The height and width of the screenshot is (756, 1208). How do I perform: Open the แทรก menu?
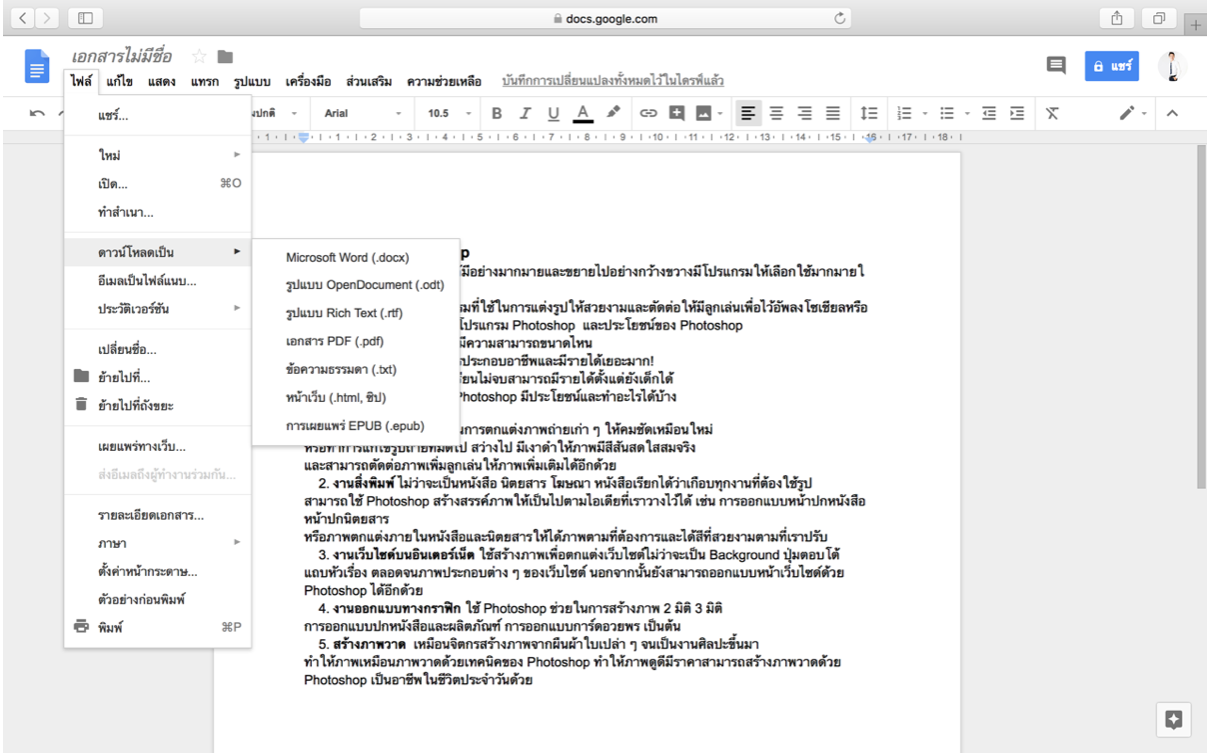pos(205,81)
